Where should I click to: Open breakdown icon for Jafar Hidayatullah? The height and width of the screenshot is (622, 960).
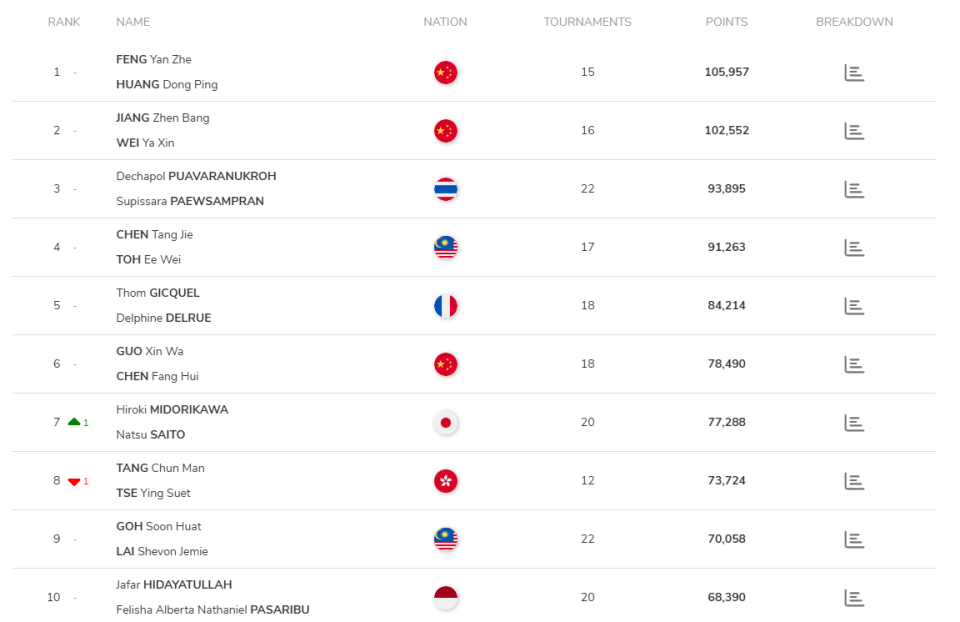(x=854, y=598)
